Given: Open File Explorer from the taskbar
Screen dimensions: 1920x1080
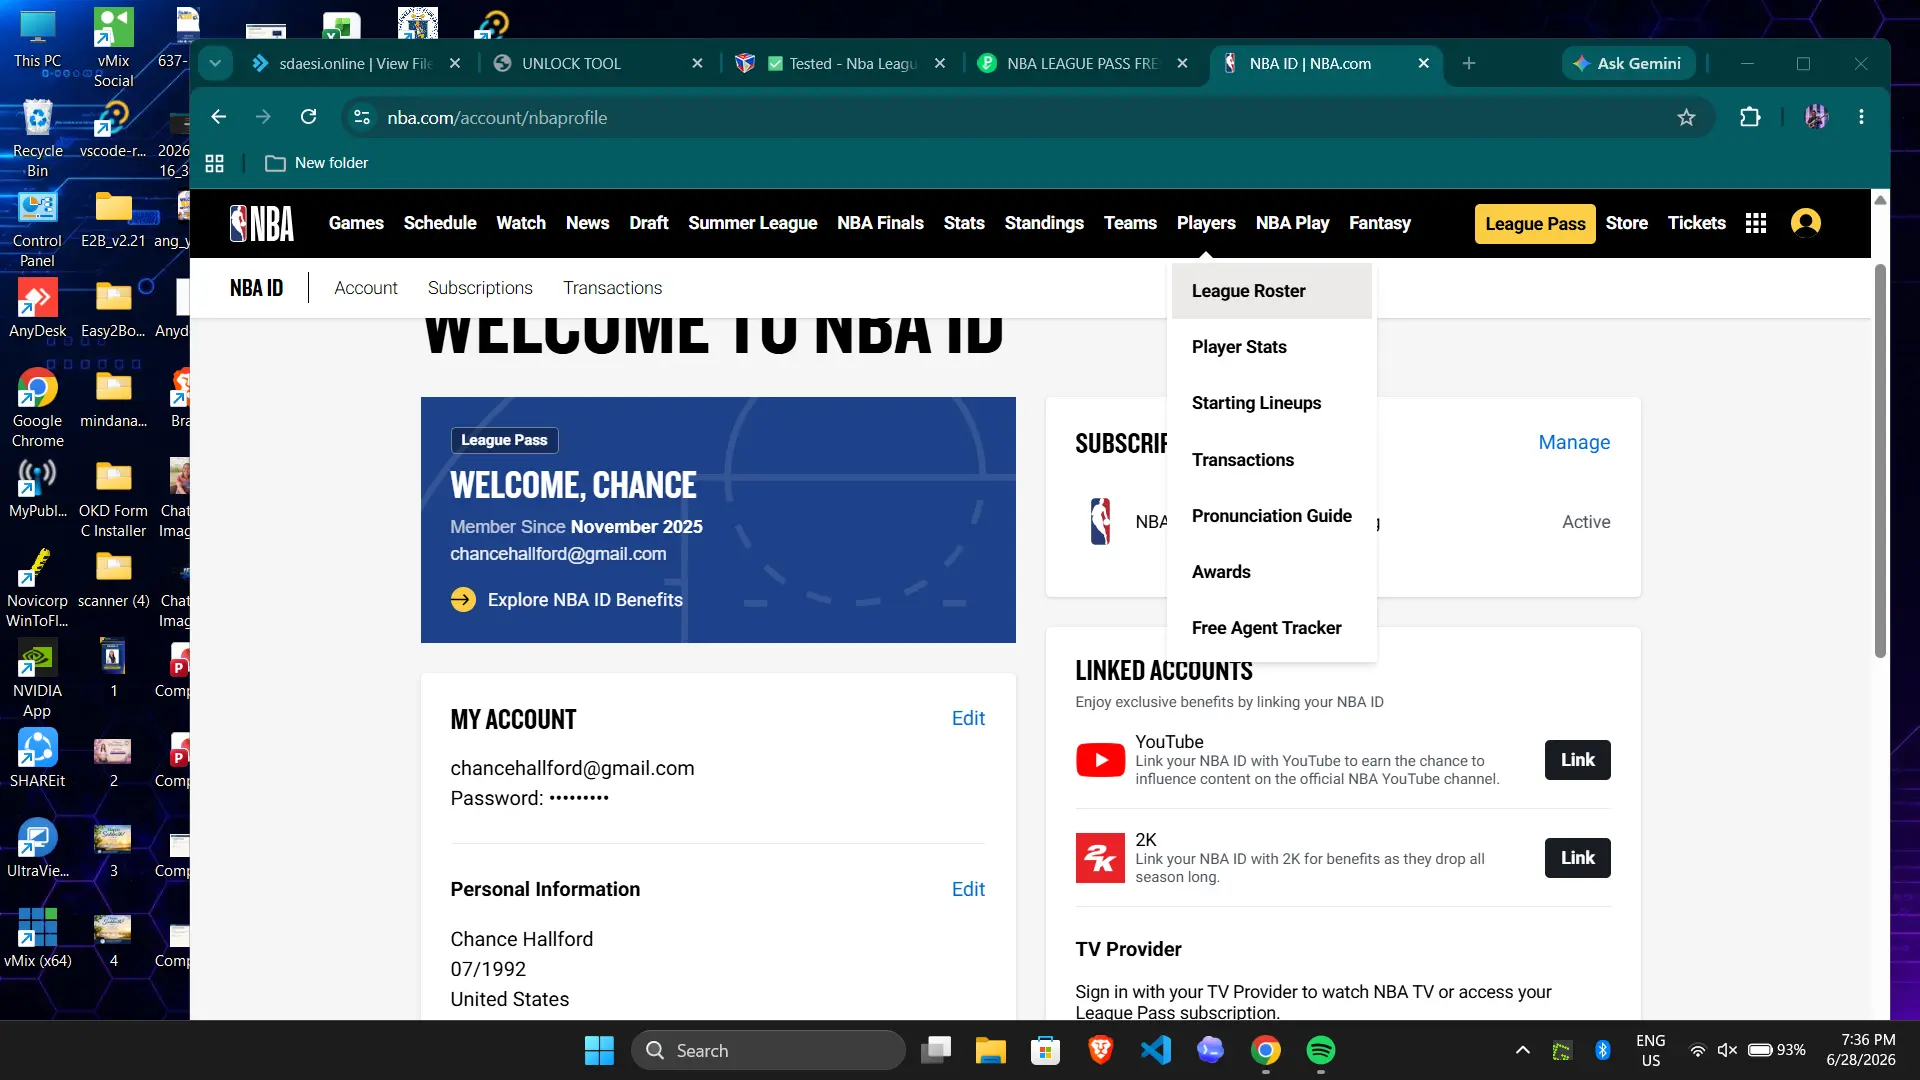Looking at the screenshot, I should pos(990,1050).
